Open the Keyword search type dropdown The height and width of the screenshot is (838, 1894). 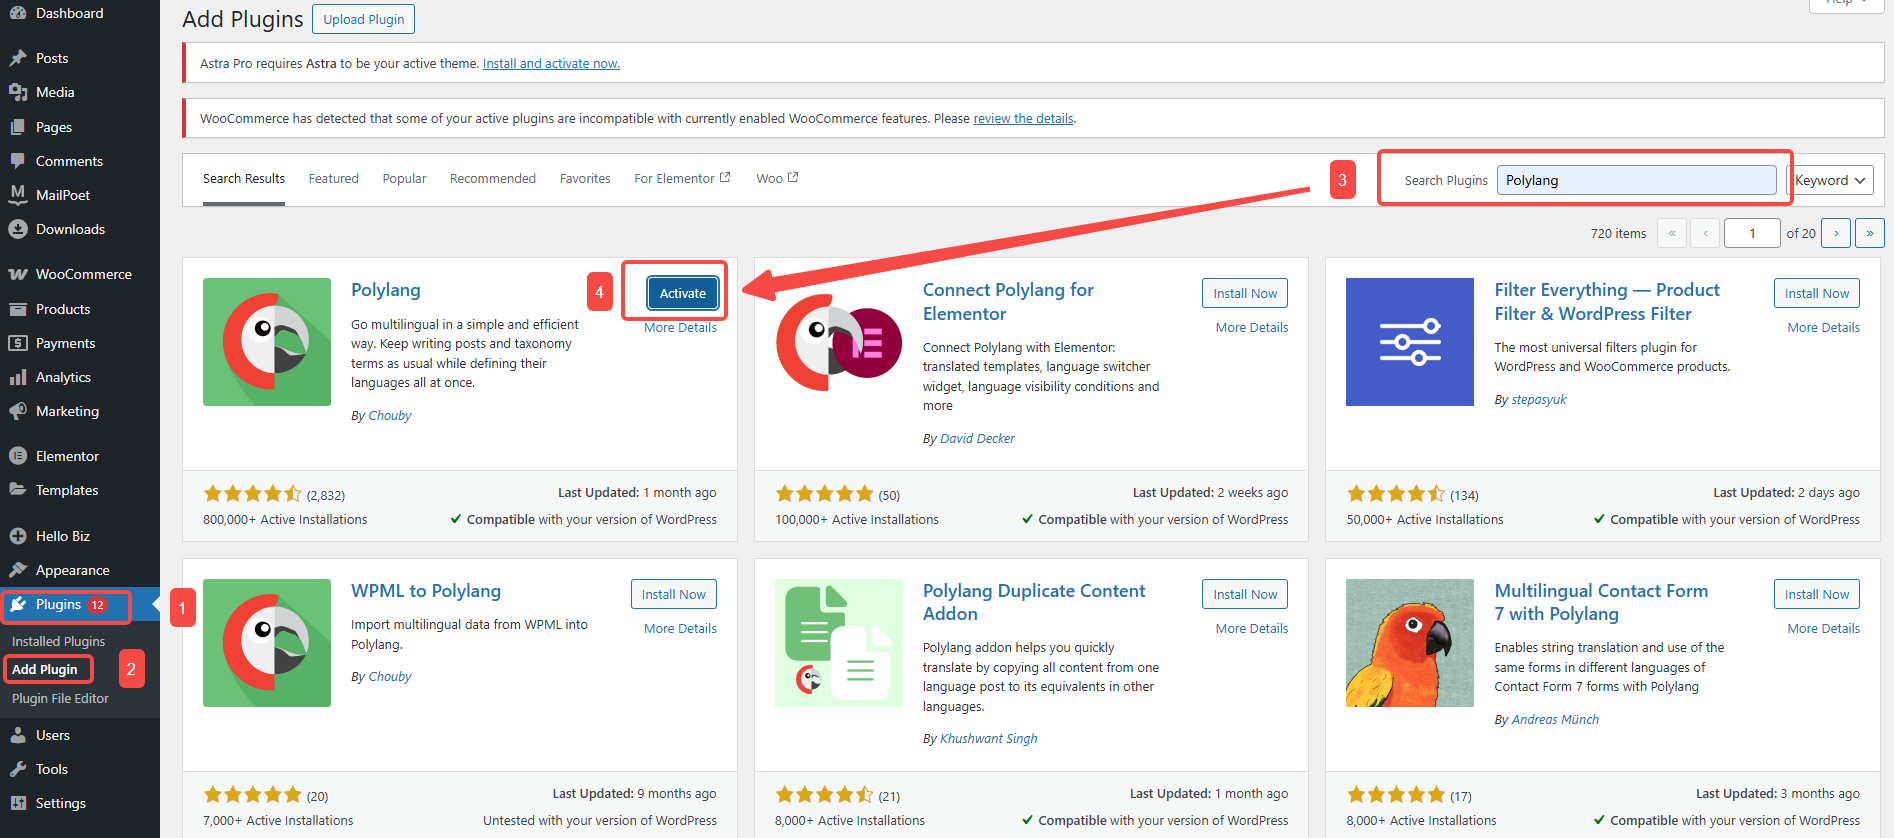click(x=1830, y=180)
